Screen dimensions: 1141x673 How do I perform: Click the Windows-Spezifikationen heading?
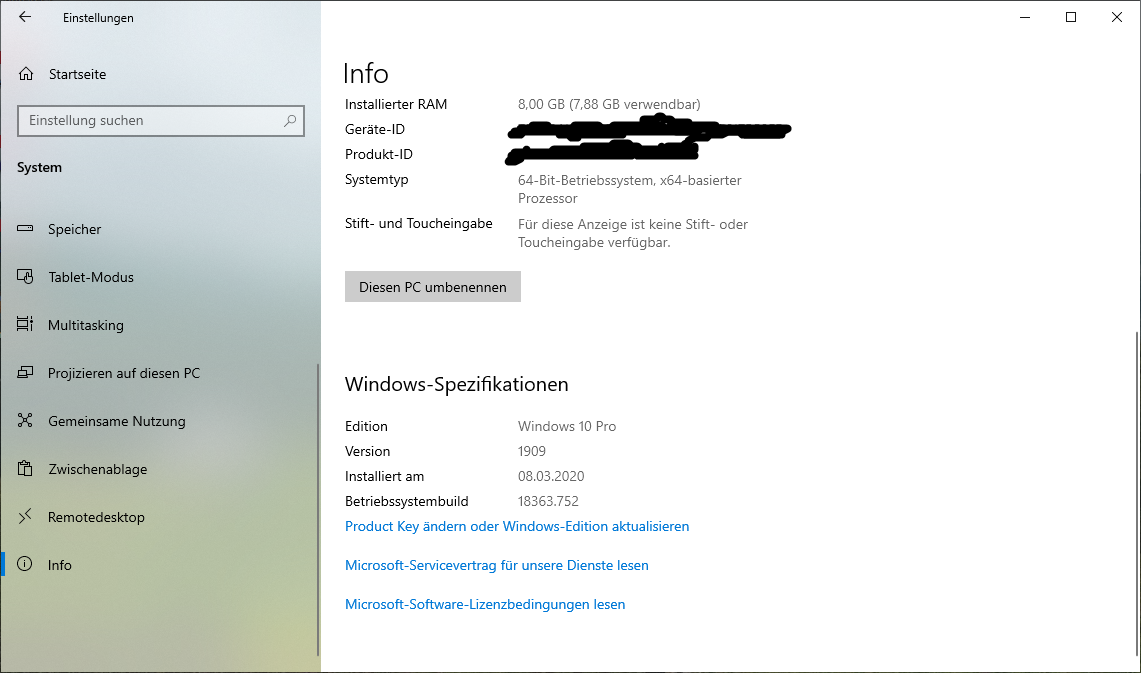[456, 384]
